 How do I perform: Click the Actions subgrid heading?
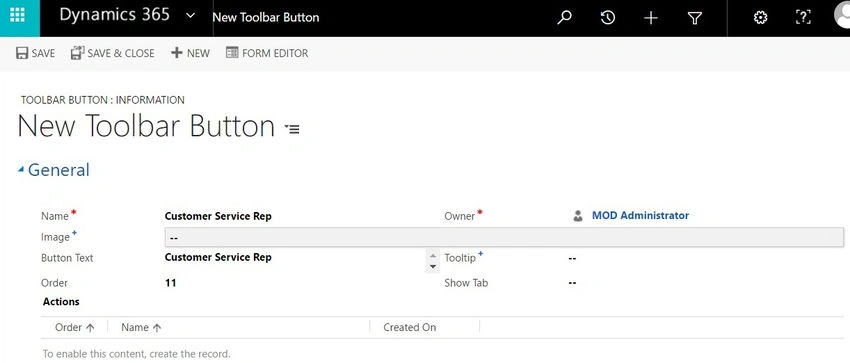pyautogui.click(x=61, y=302)
